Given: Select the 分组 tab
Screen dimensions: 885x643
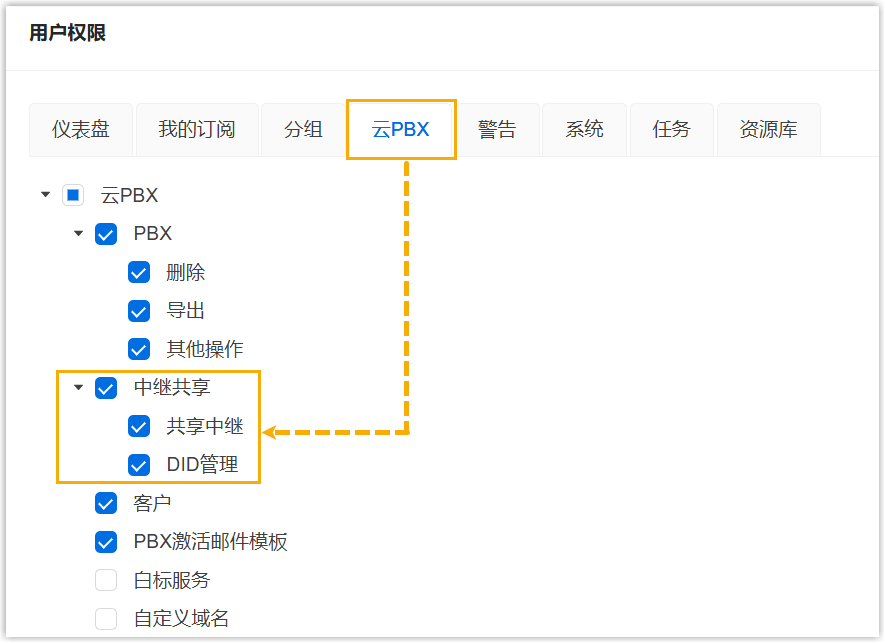Looking at the screenshot, I should pyautogui.click(x=303, y=130).
